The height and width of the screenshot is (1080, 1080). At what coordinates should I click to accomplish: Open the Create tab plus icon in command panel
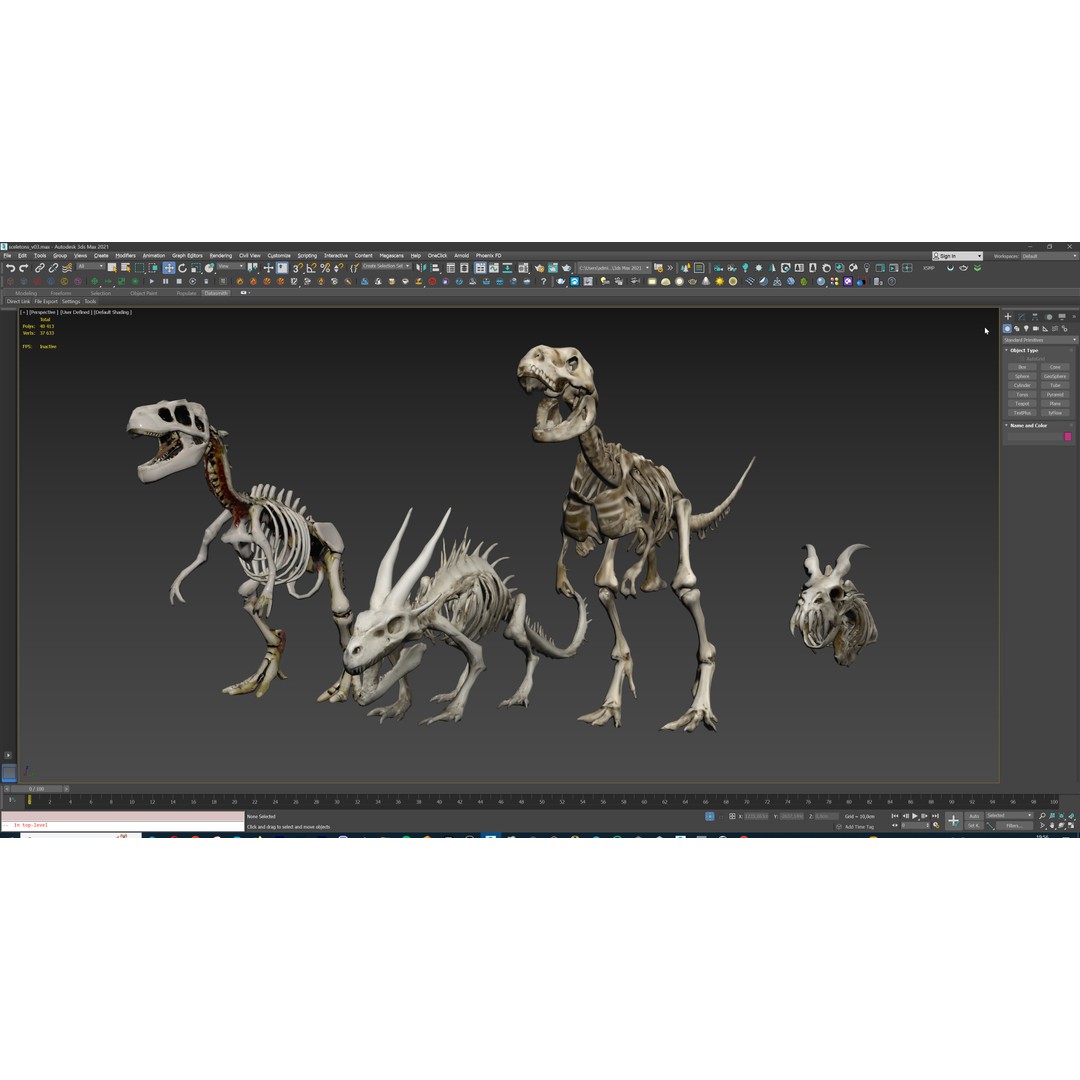coord(1008,317)
